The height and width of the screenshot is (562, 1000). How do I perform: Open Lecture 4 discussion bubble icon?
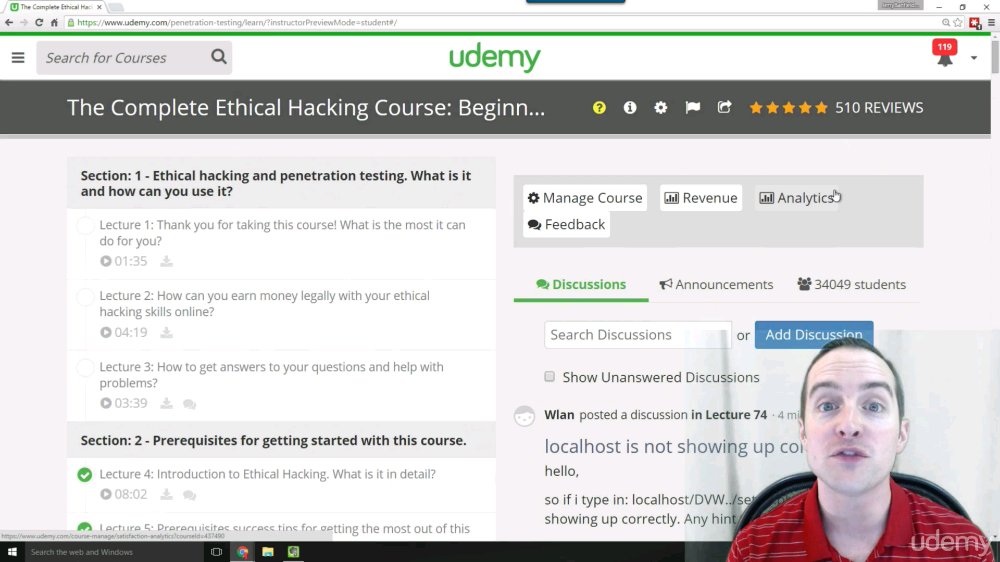189,495
